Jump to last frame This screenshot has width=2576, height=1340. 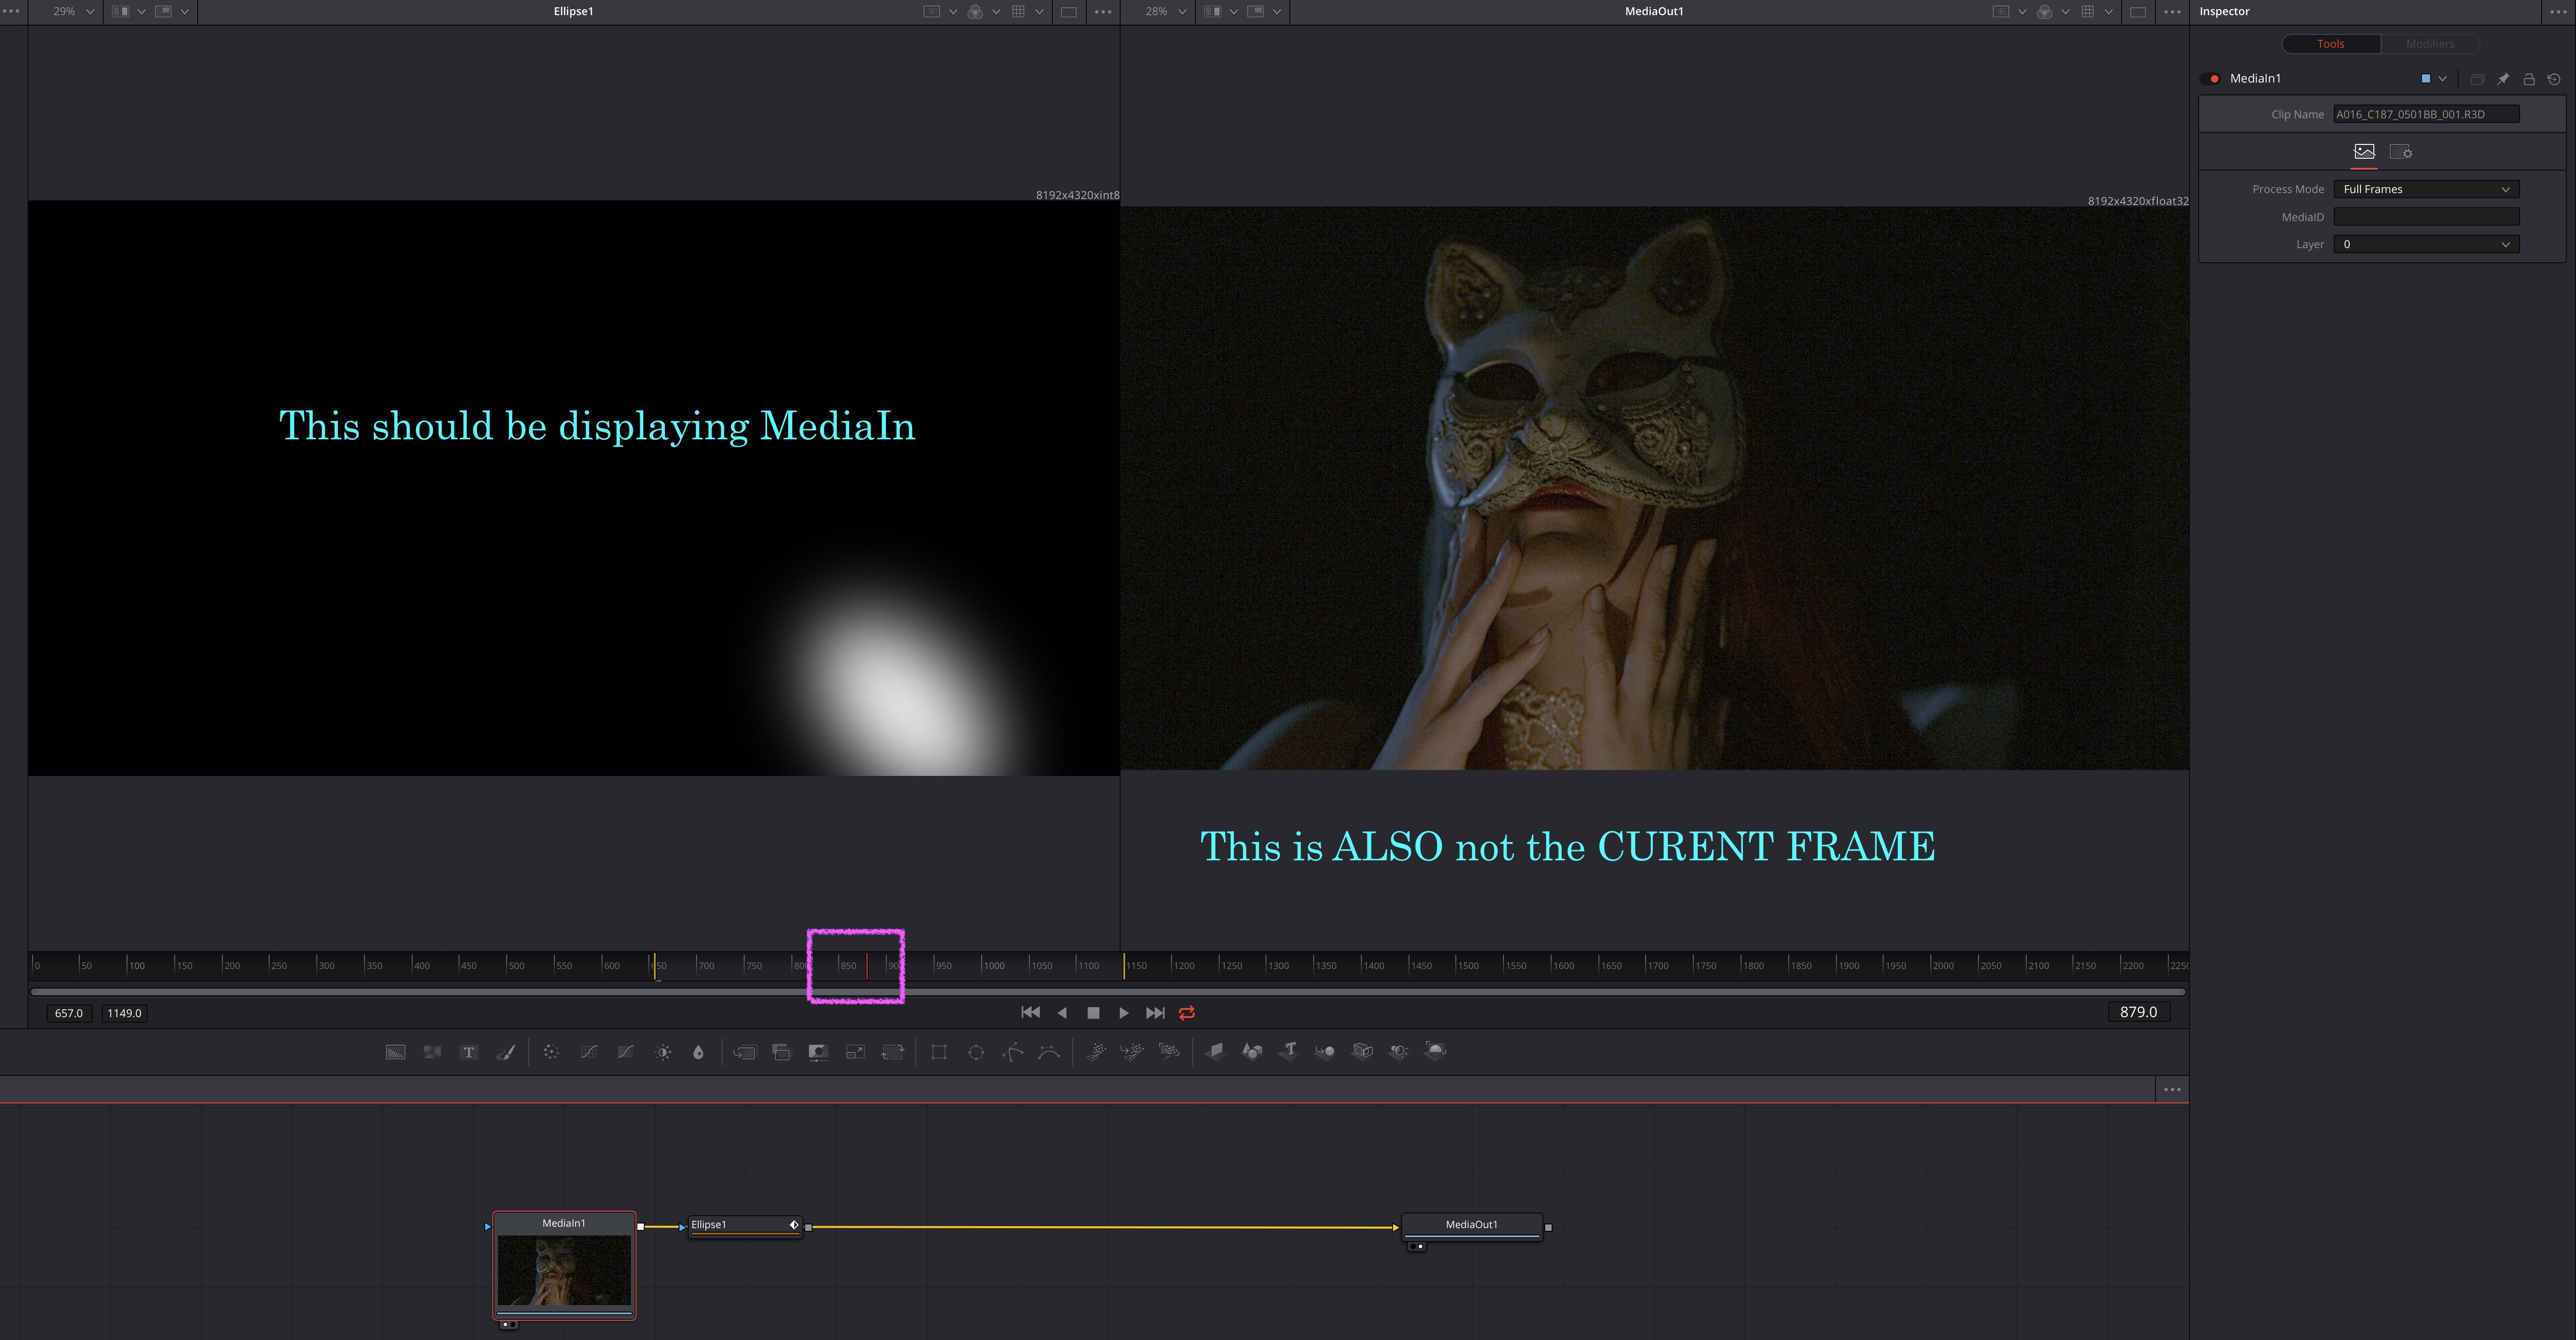[x=1155, y=1013]
